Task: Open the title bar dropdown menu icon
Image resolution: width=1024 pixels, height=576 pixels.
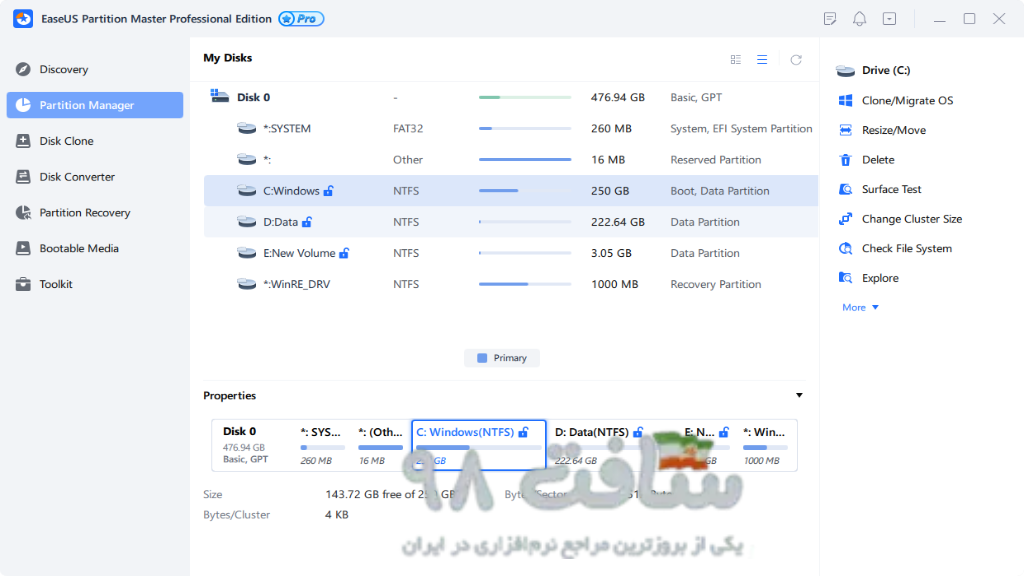Action: (x=889, y=19)
